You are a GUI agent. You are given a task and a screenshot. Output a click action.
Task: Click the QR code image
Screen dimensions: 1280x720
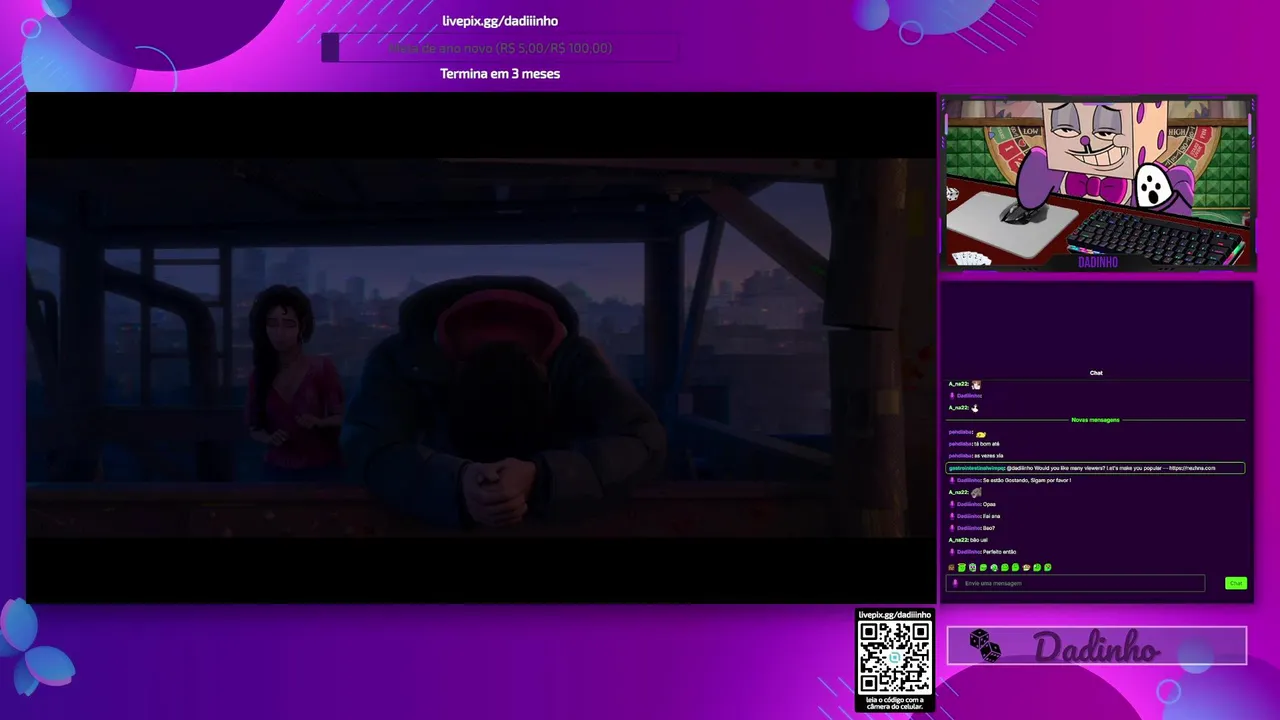click(894, 656)
